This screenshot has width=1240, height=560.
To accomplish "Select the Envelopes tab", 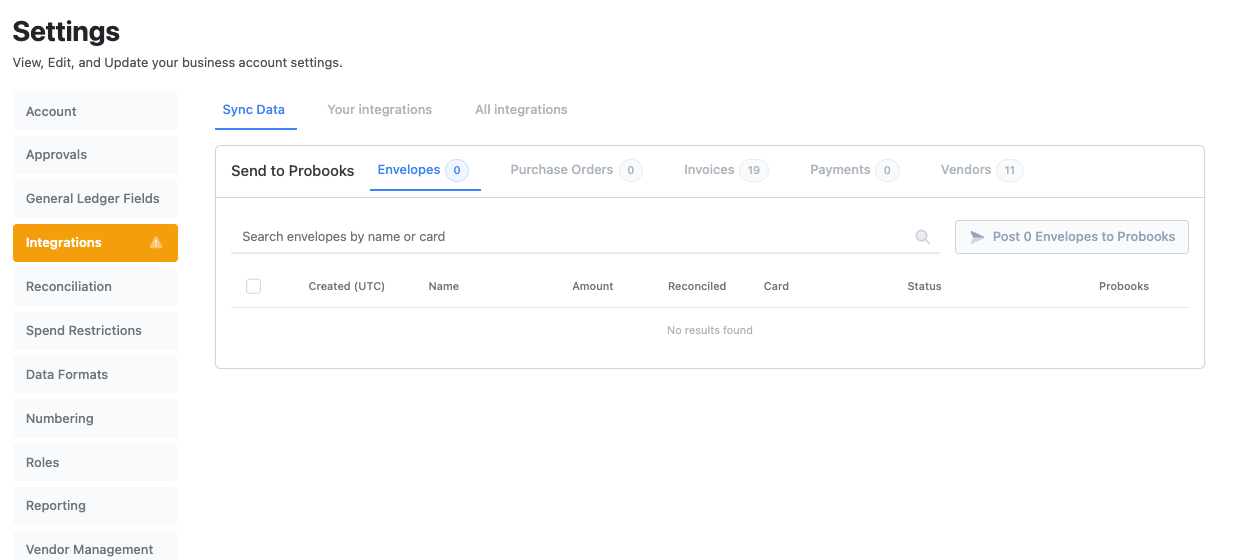I will pyautogui.click(x=423, y=170).
